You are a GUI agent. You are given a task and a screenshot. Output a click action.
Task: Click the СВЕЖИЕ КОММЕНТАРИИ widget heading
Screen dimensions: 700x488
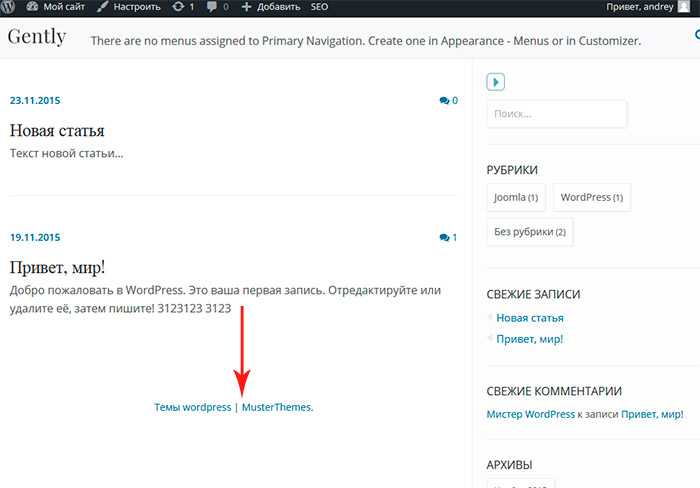(x=554, y=391)
